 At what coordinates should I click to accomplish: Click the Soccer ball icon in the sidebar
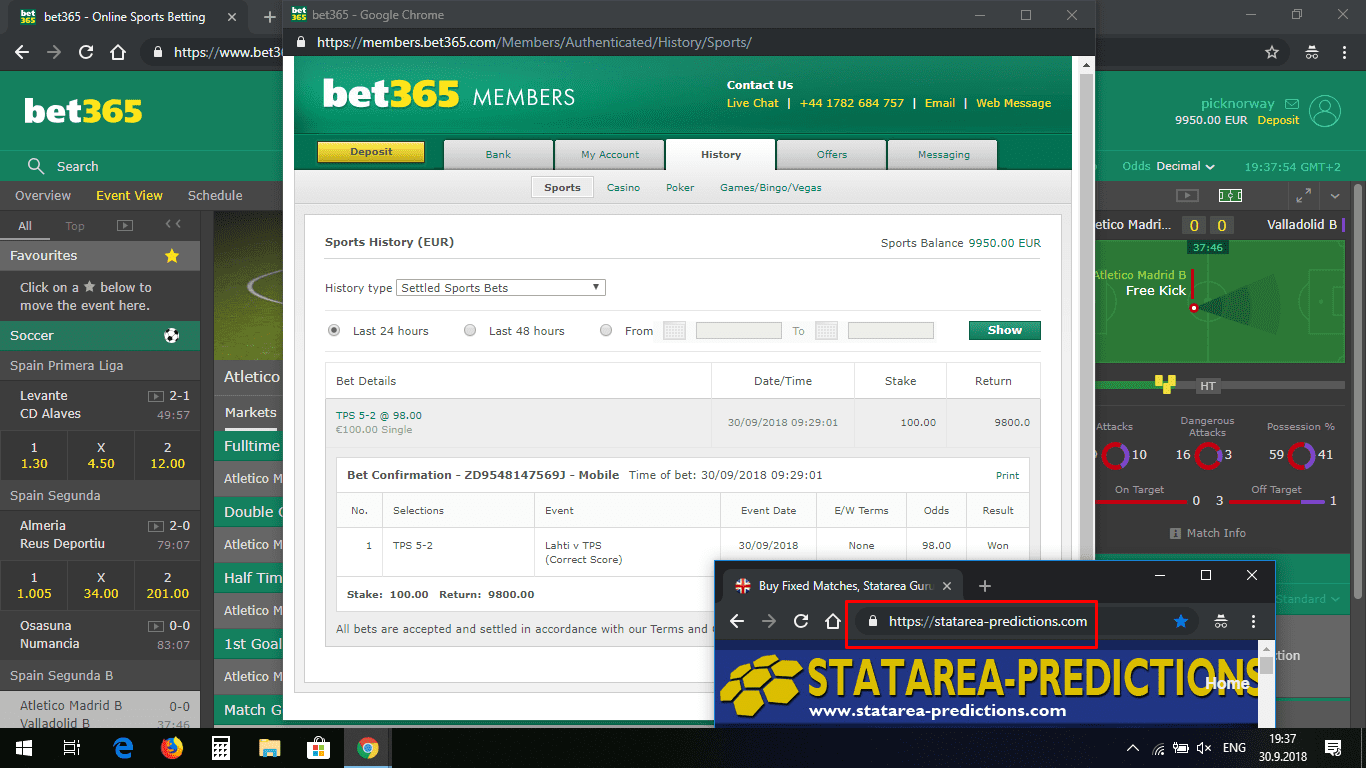click(x=171, y=336)
